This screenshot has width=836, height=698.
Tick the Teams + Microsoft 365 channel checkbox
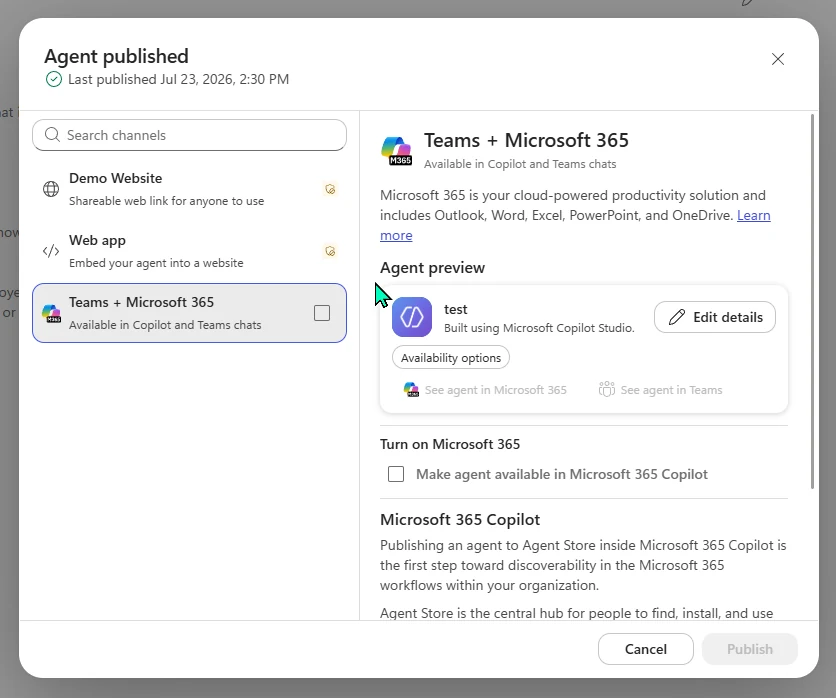tap(322, 313)
